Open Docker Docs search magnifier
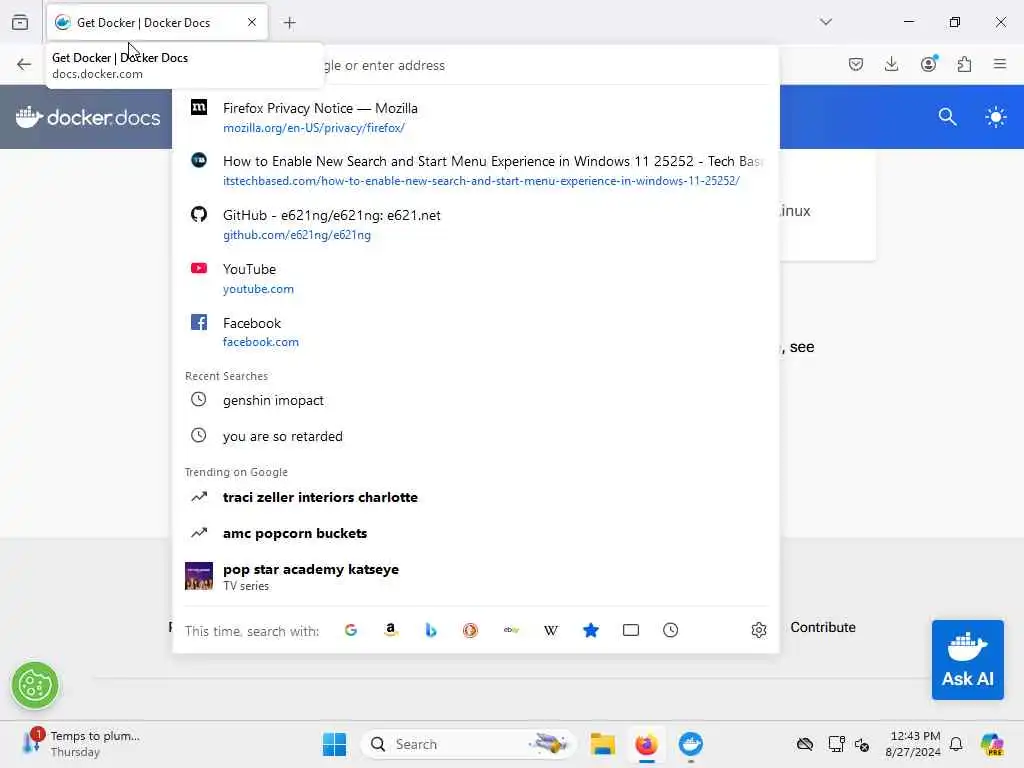Screen dimensions: 1024x768 (947, 117)
